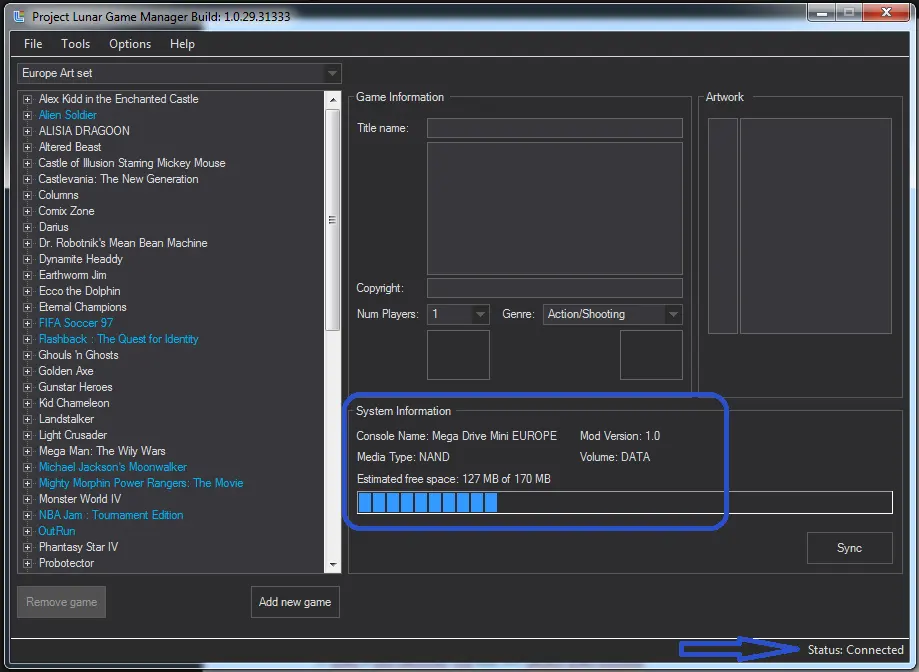
Task: Open the Options menu
Action: 130,44
